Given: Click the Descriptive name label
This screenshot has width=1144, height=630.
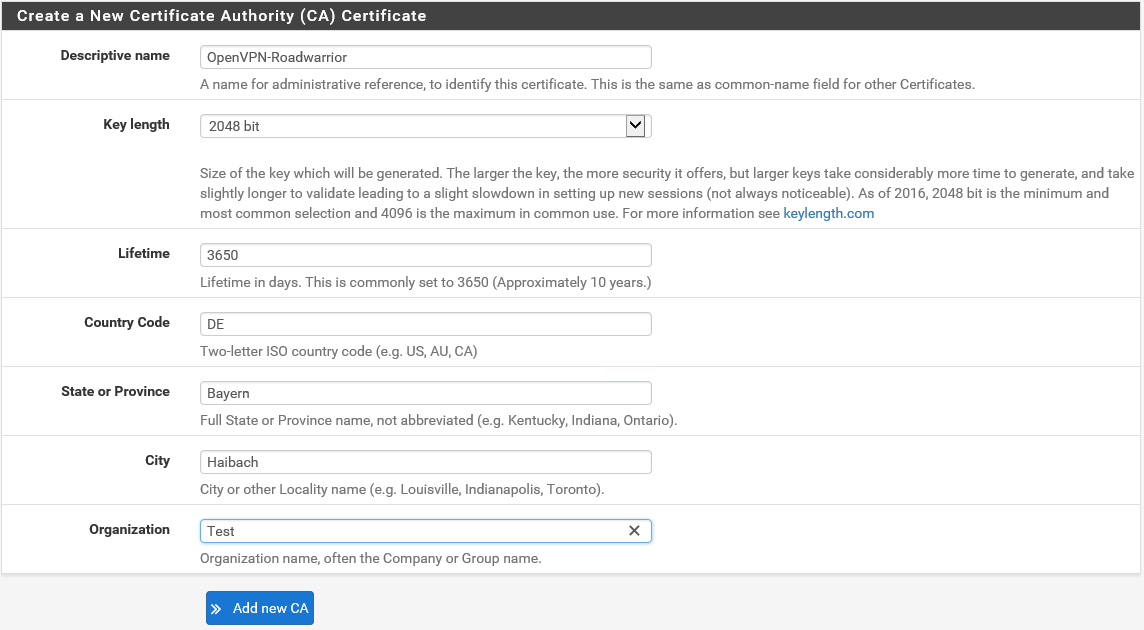Looking at the screenshot, I should pyautogui.click(x=115, y=56).
